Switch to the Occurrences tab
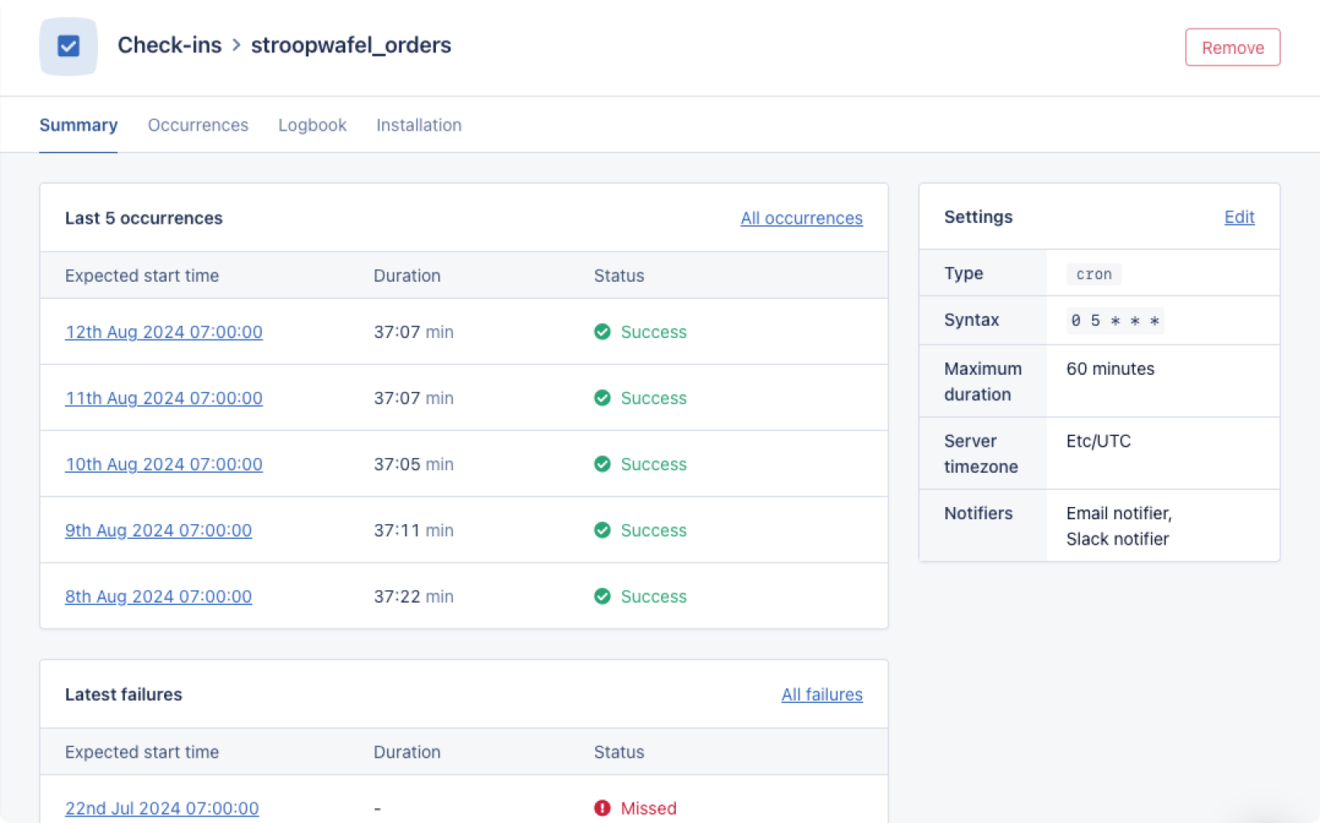 click(198, 125)
